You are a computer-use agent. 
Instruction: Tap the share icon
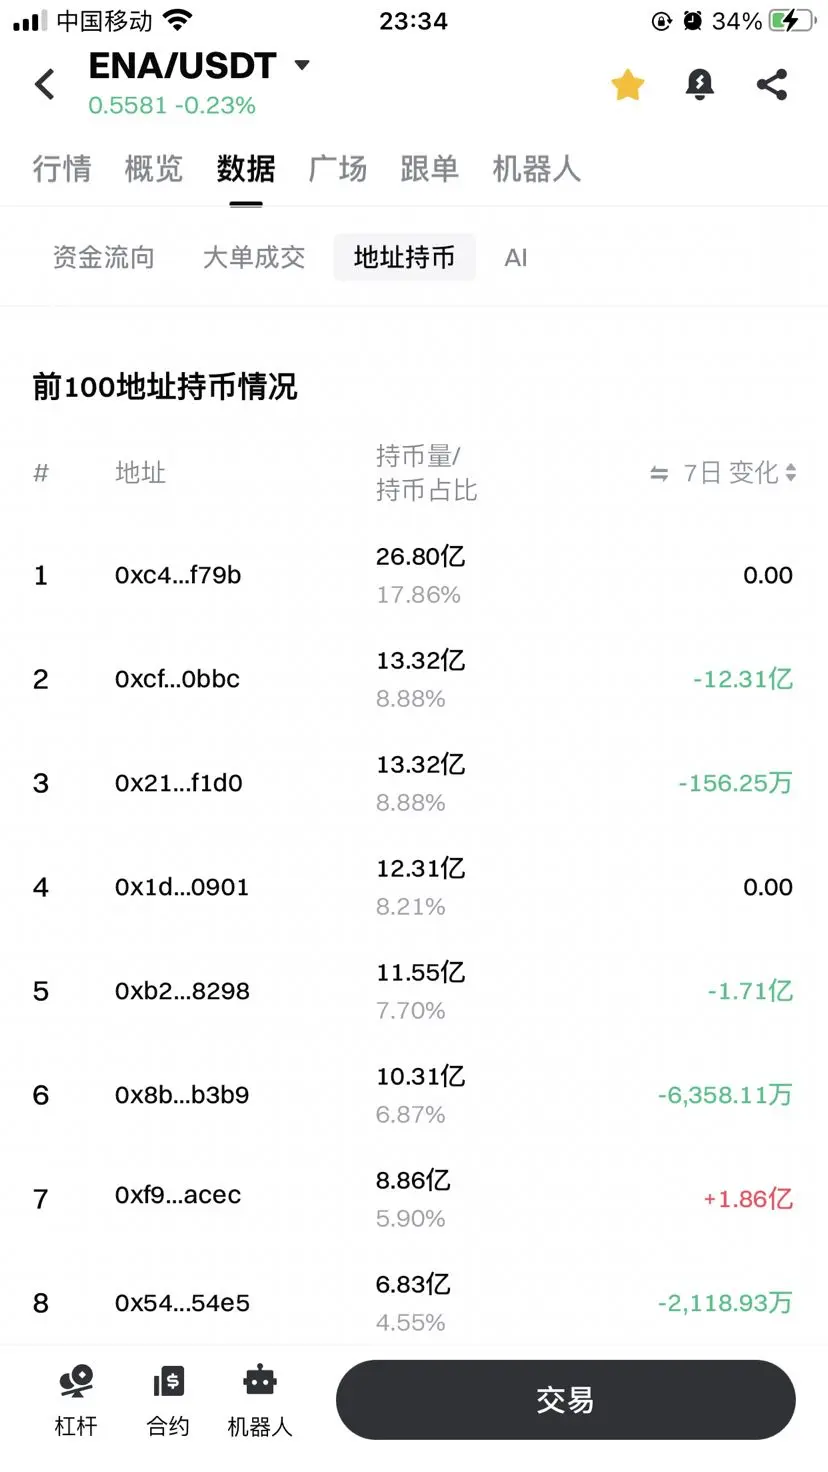[x=772, y=84]
